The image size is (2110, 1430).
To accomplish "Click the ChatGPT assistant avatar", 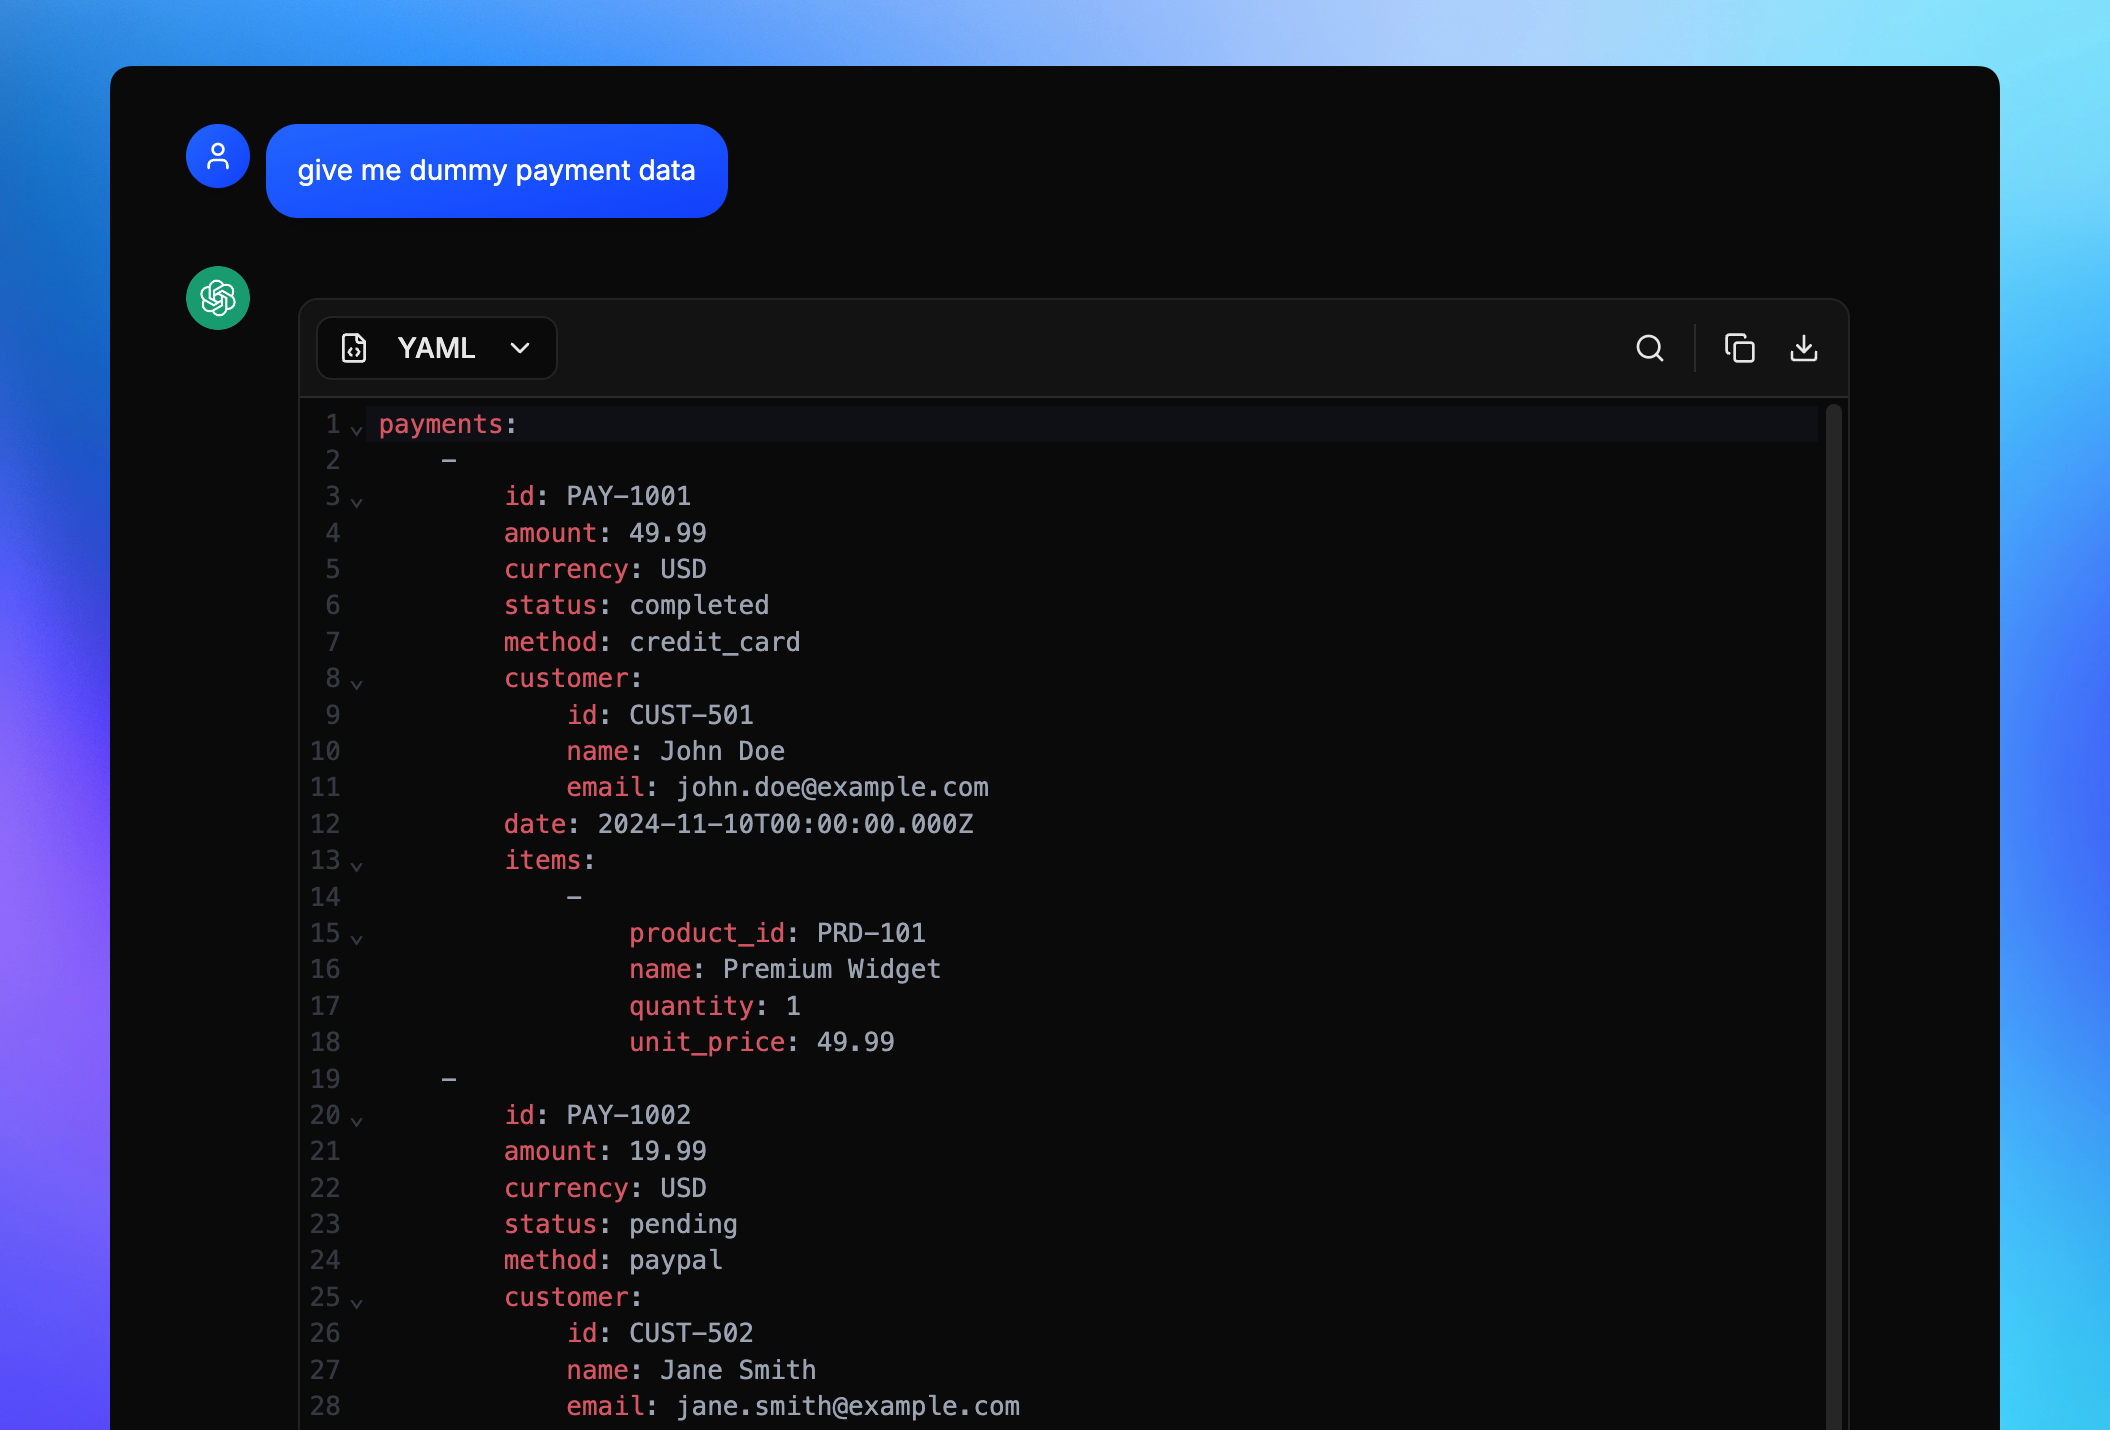I will pos(218,298).
